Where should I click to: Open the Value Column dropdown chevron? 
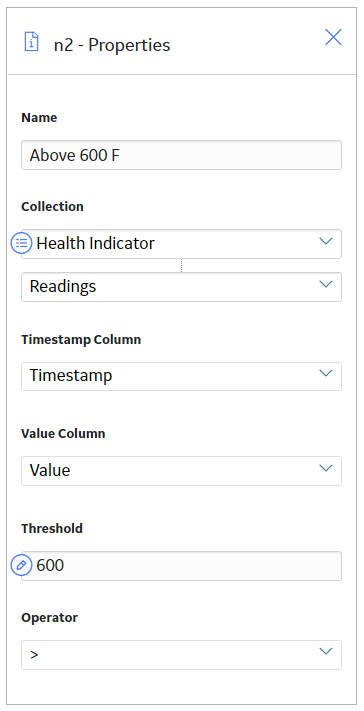click(x=326, y=468)
